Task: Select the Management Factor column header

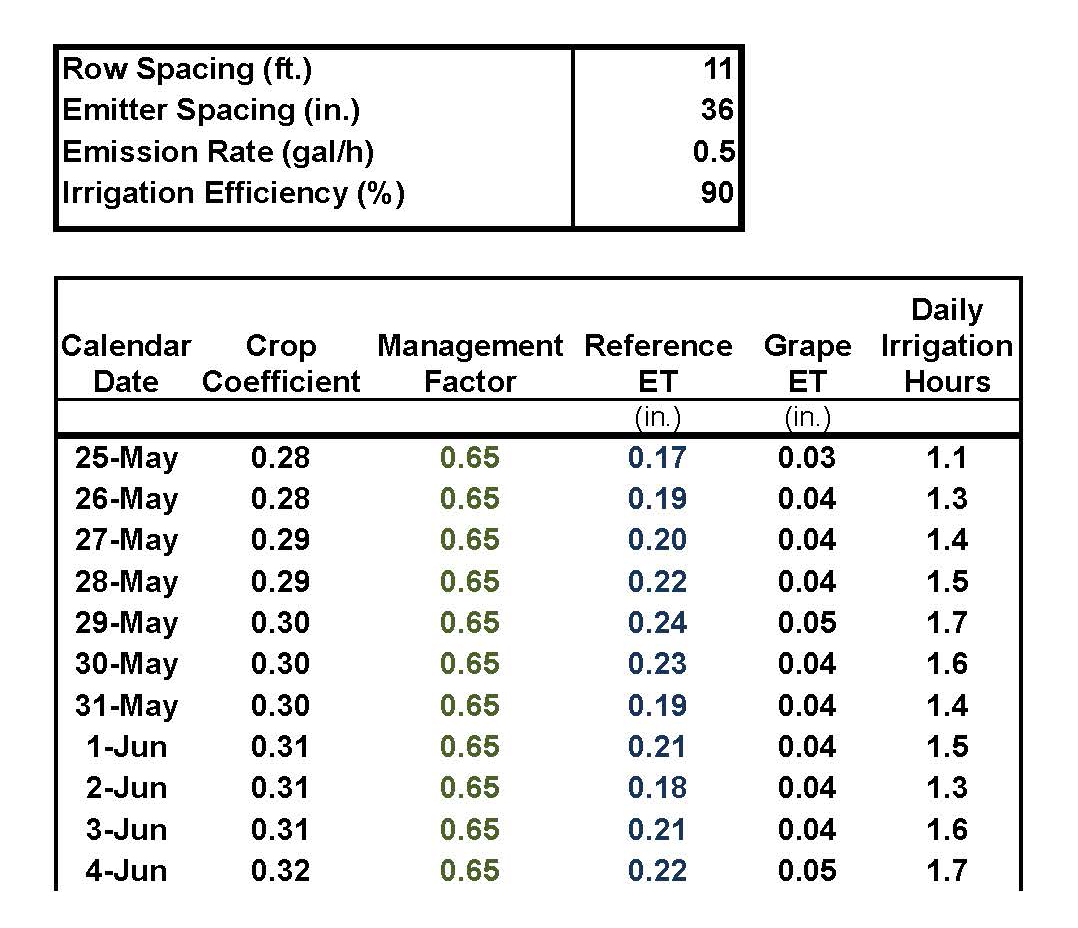Action: [470, 364]
